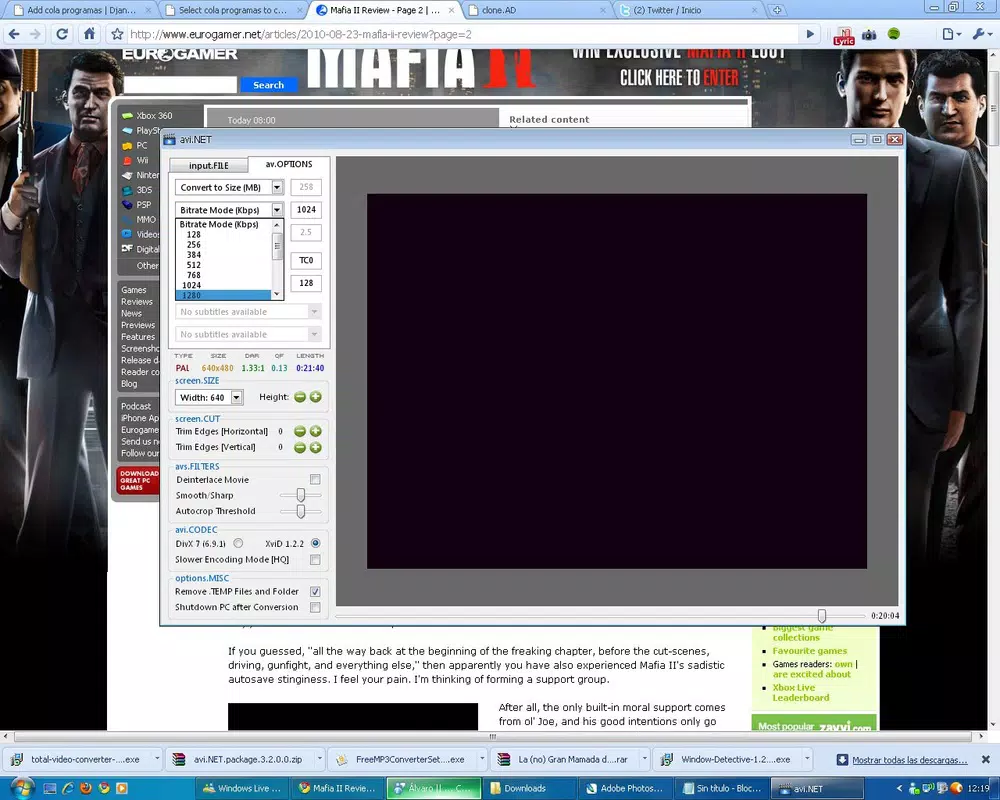
Task: Open the Convert to Size (MB) dropdown
Action: [277, 187]
